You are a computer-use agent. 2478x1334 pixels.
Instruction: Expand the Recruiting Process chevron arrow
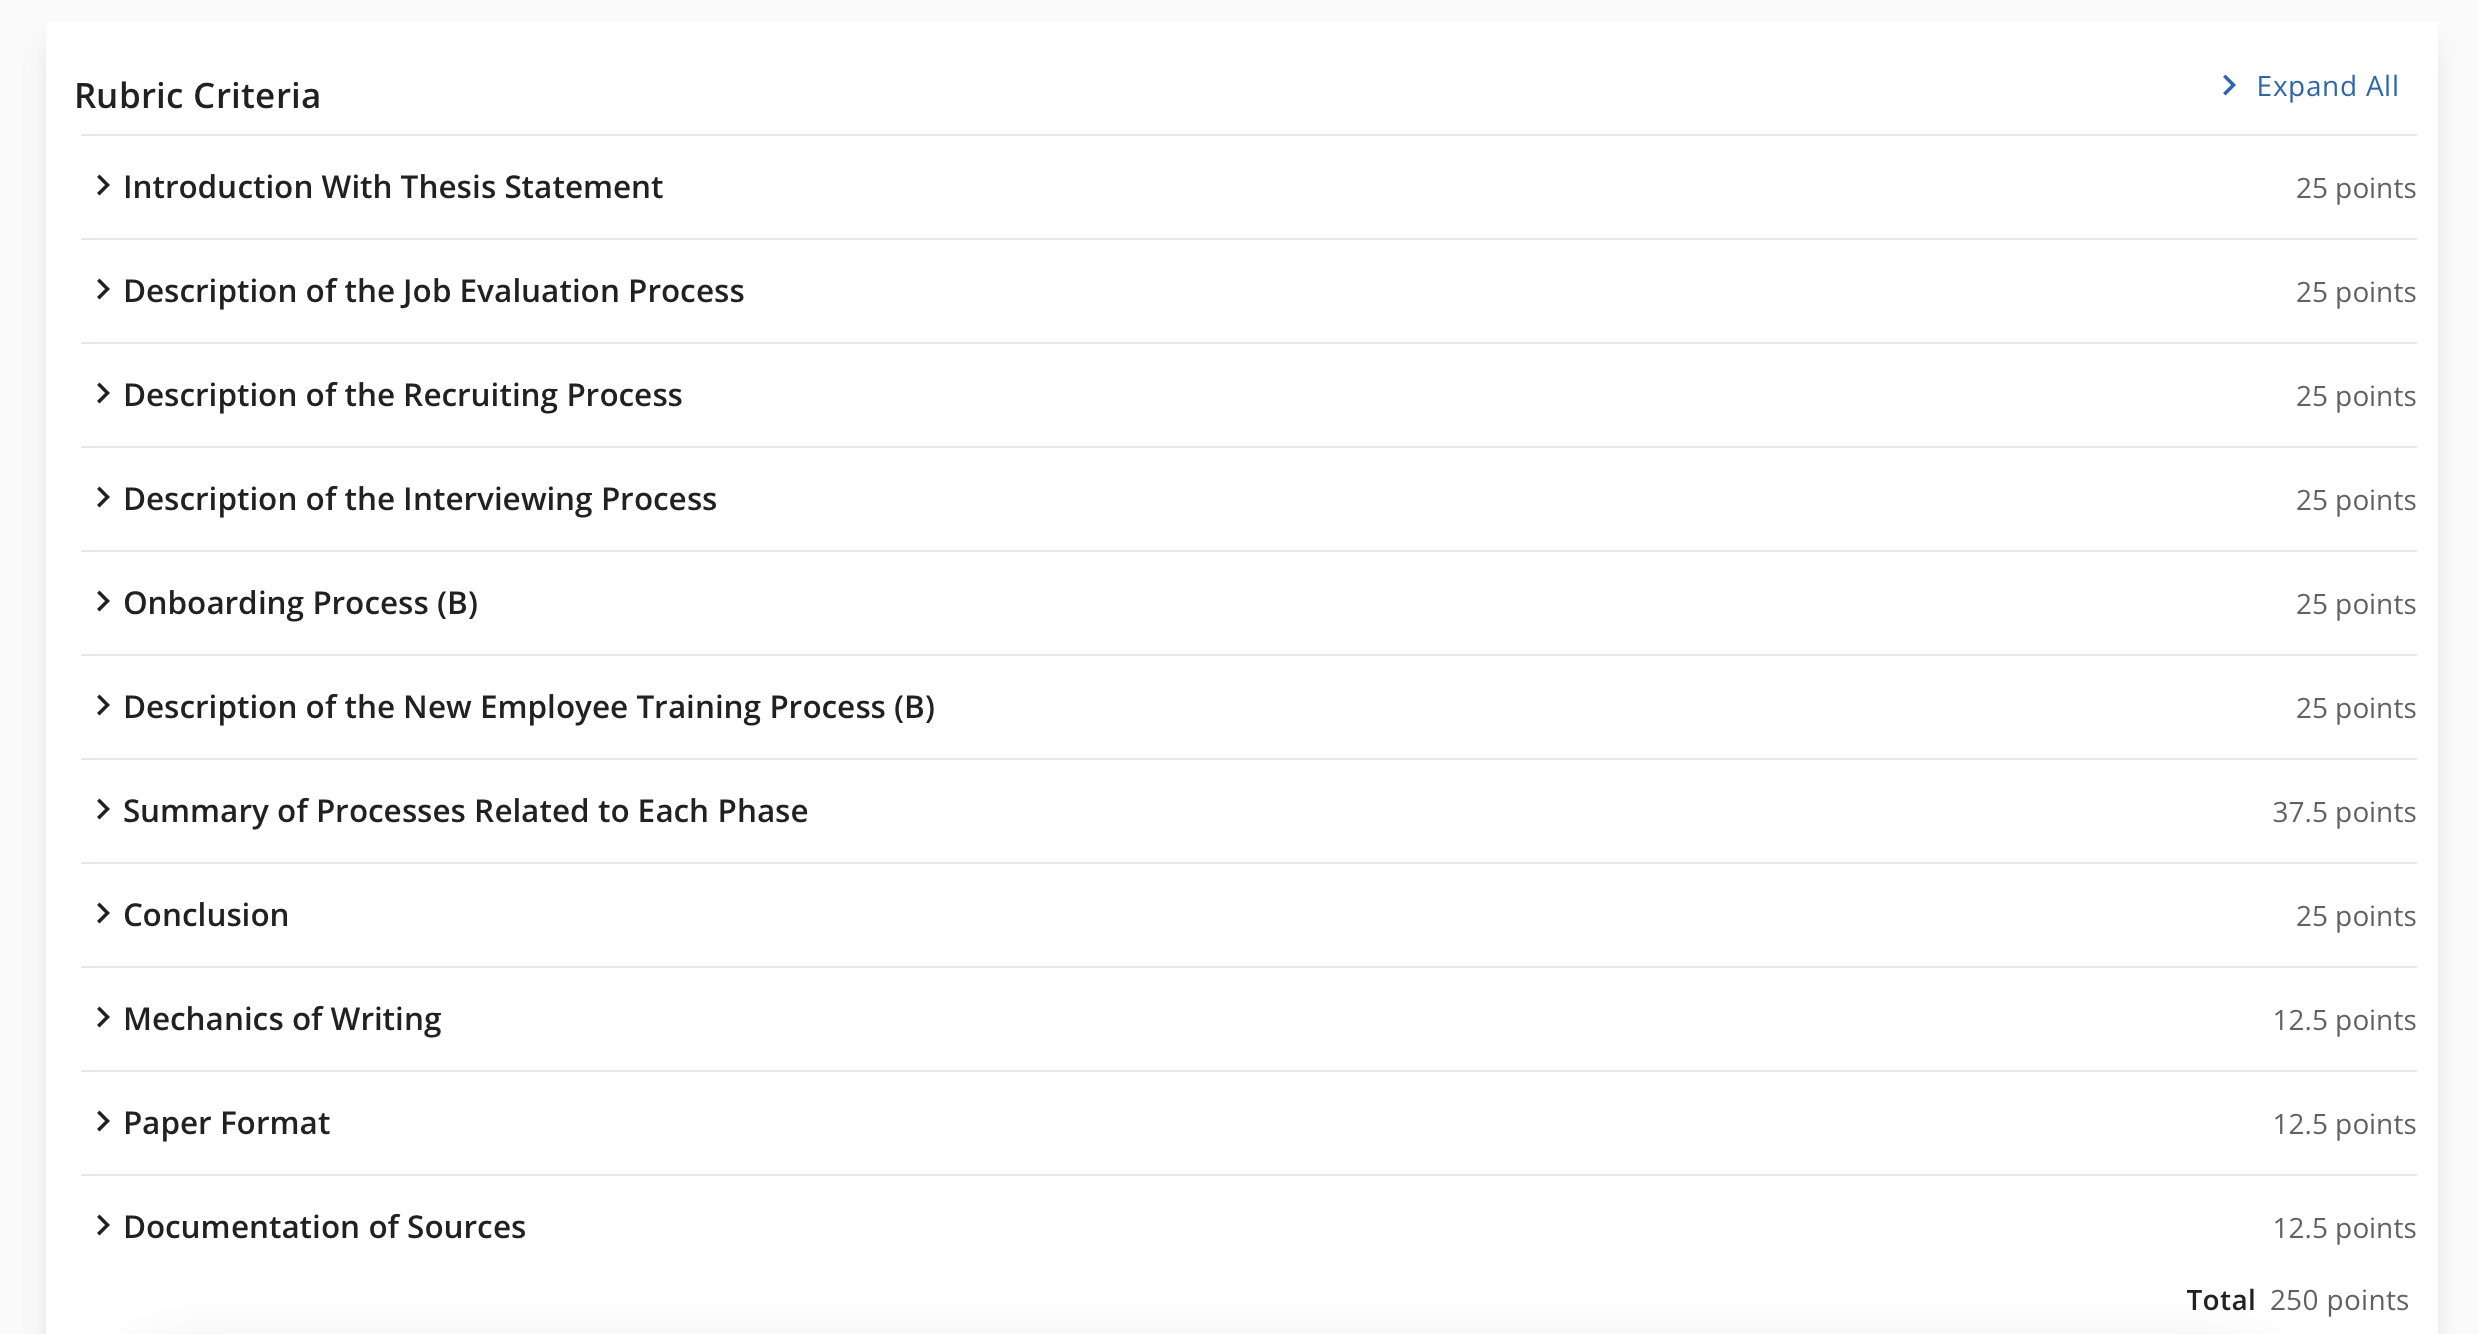103,394
